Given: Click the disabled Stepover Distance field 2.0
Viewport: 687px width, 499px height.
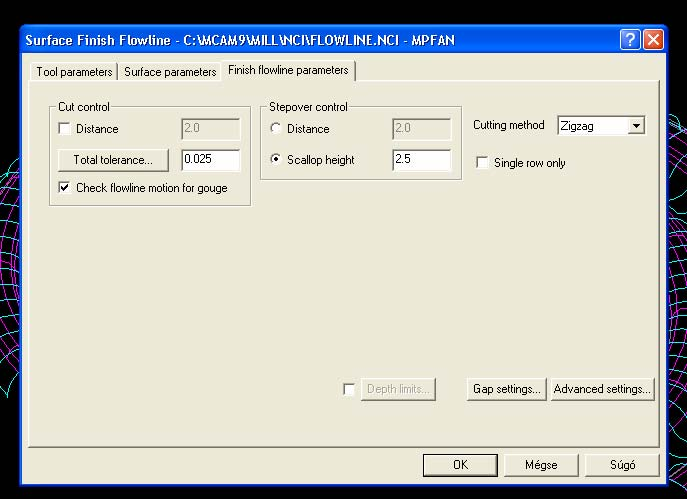Looking at the screenshot, I should [421, 129].
